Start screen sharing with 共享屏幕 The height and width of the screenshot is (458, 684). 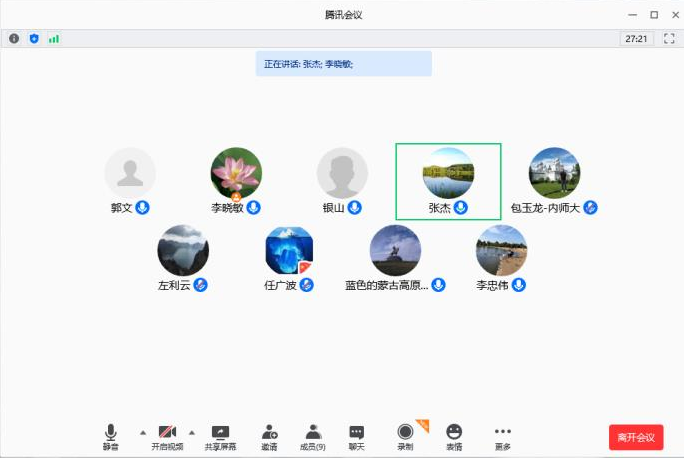click(220, 435)
